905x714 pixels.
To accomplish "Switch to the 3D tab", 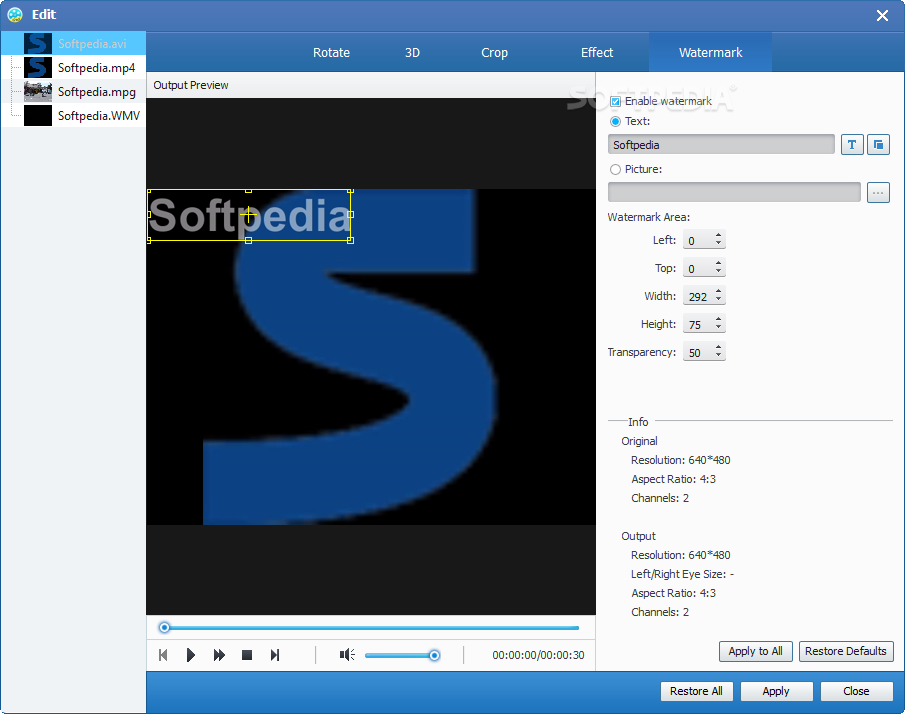I will 412,53.
